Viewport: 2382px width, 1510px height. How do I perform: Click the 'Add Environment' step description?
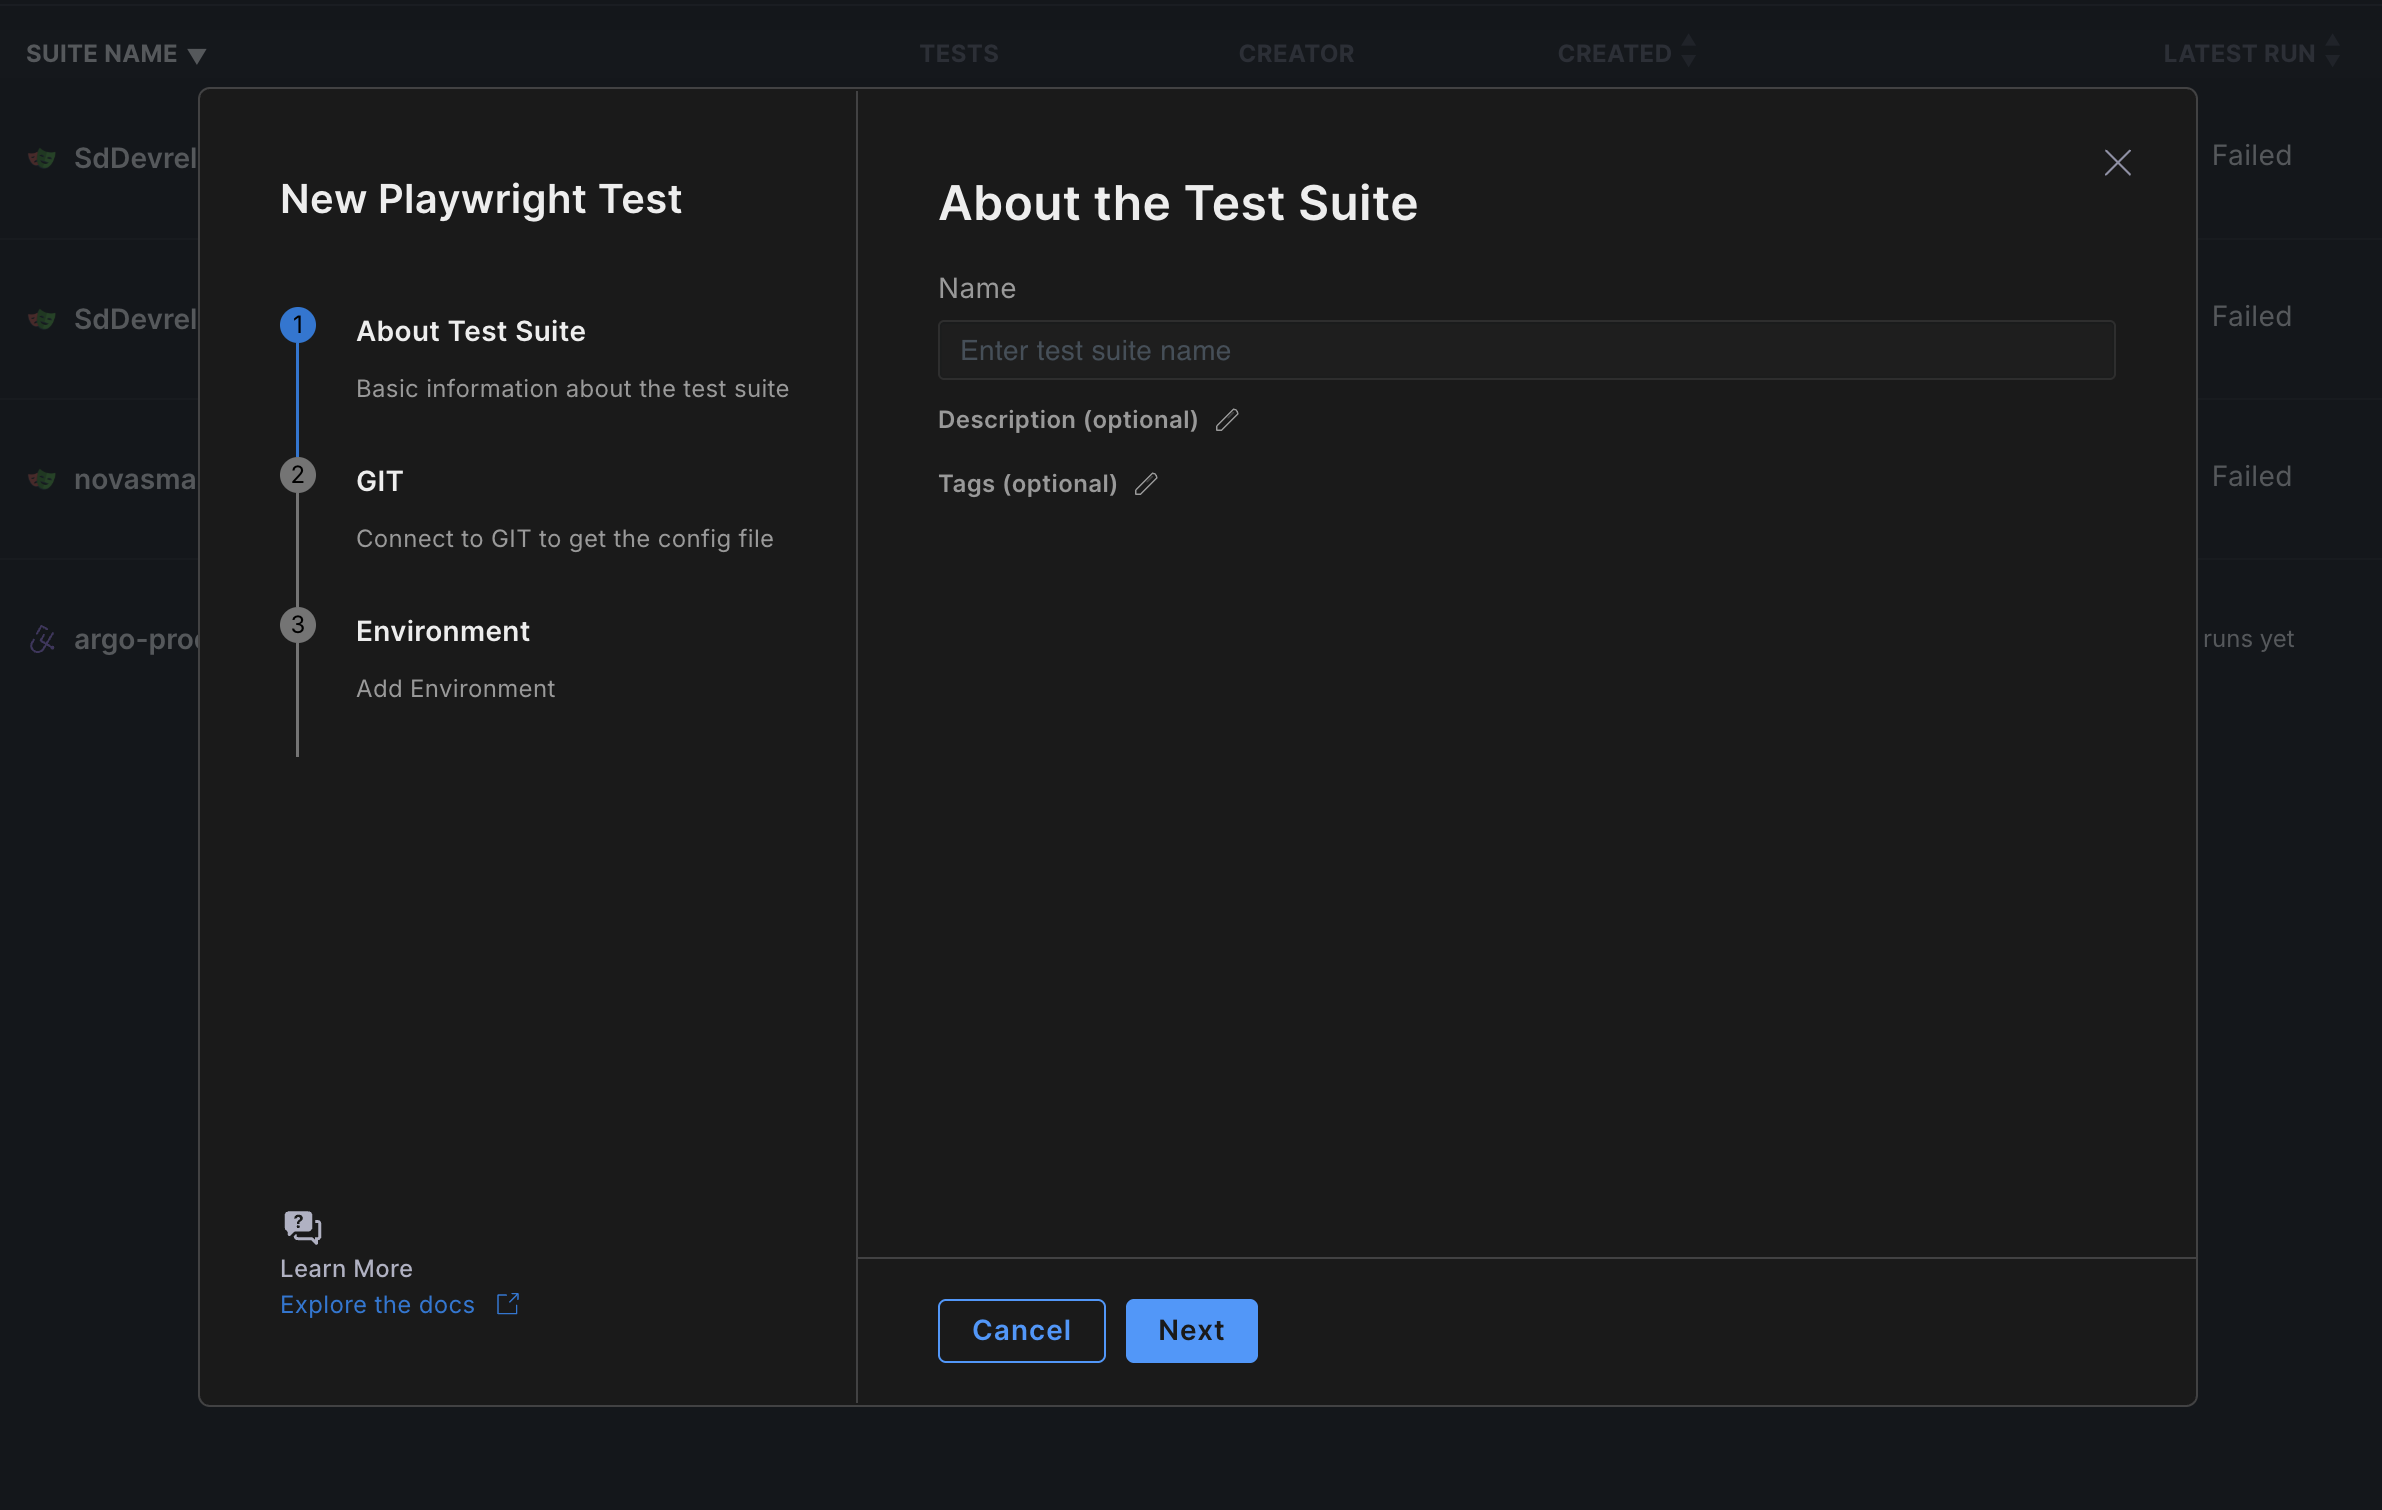point(455,689)
